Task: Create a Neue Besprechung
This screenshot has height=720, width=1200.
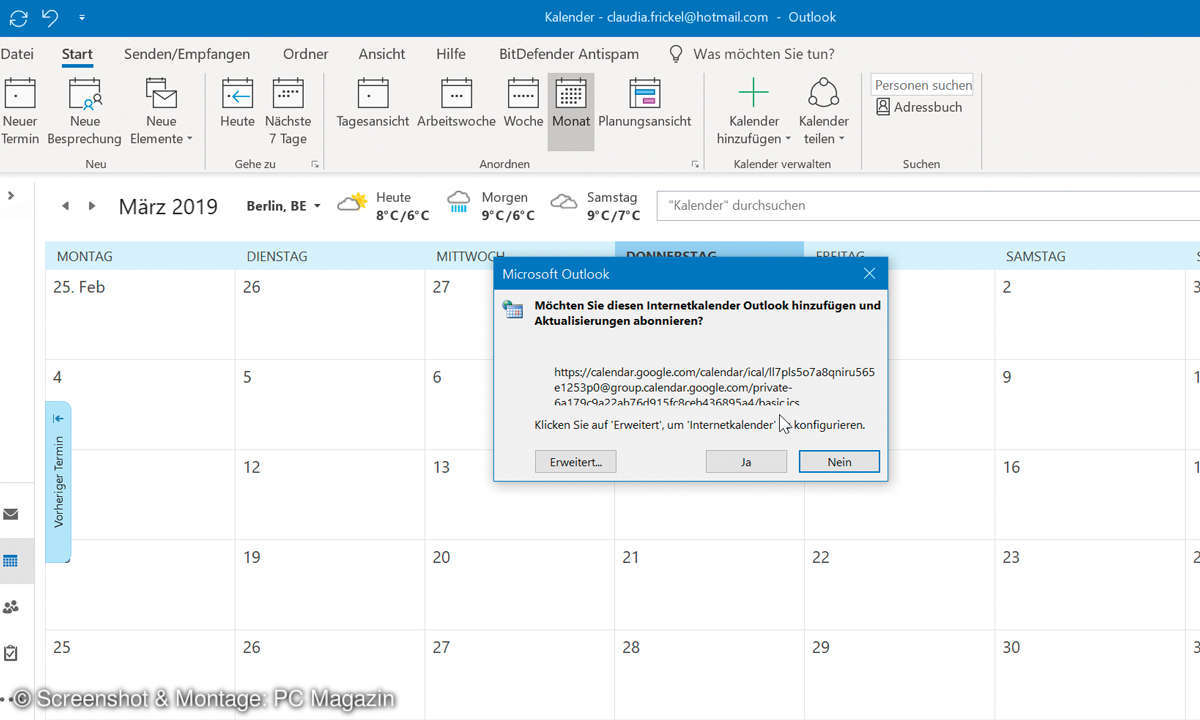Action: pyautogui.click(x=84, y=111)
